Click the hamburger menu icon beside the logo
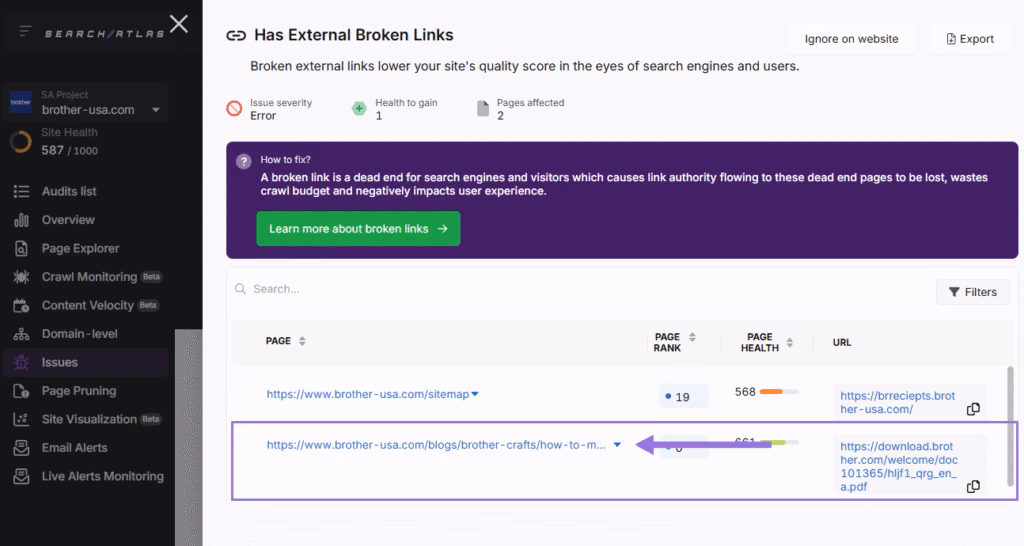 point(25,32)
